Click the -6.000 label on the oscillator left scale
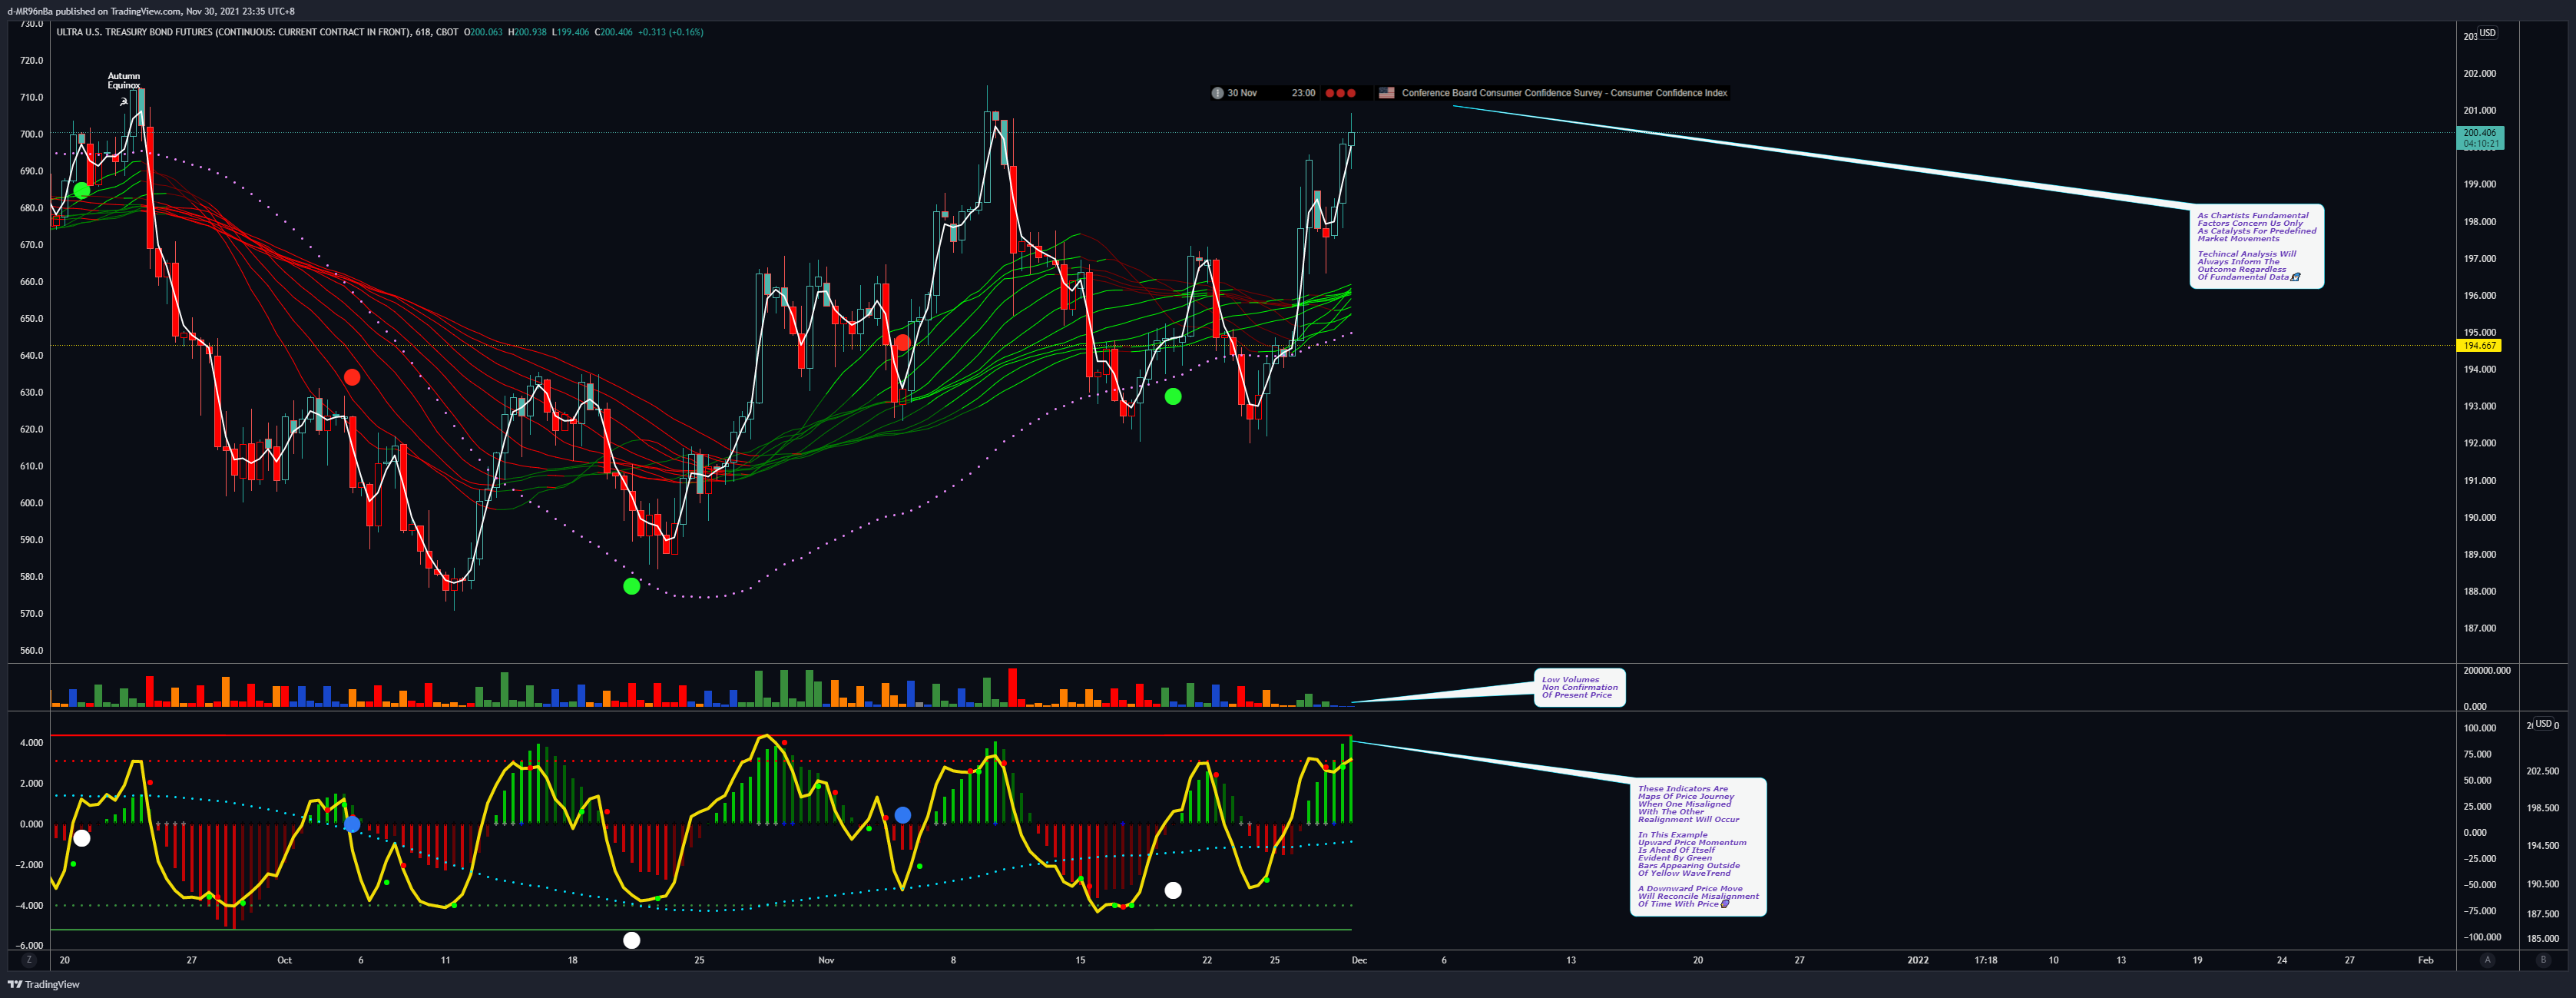Viewport: 2576px width, 998px height. point(30,945)
